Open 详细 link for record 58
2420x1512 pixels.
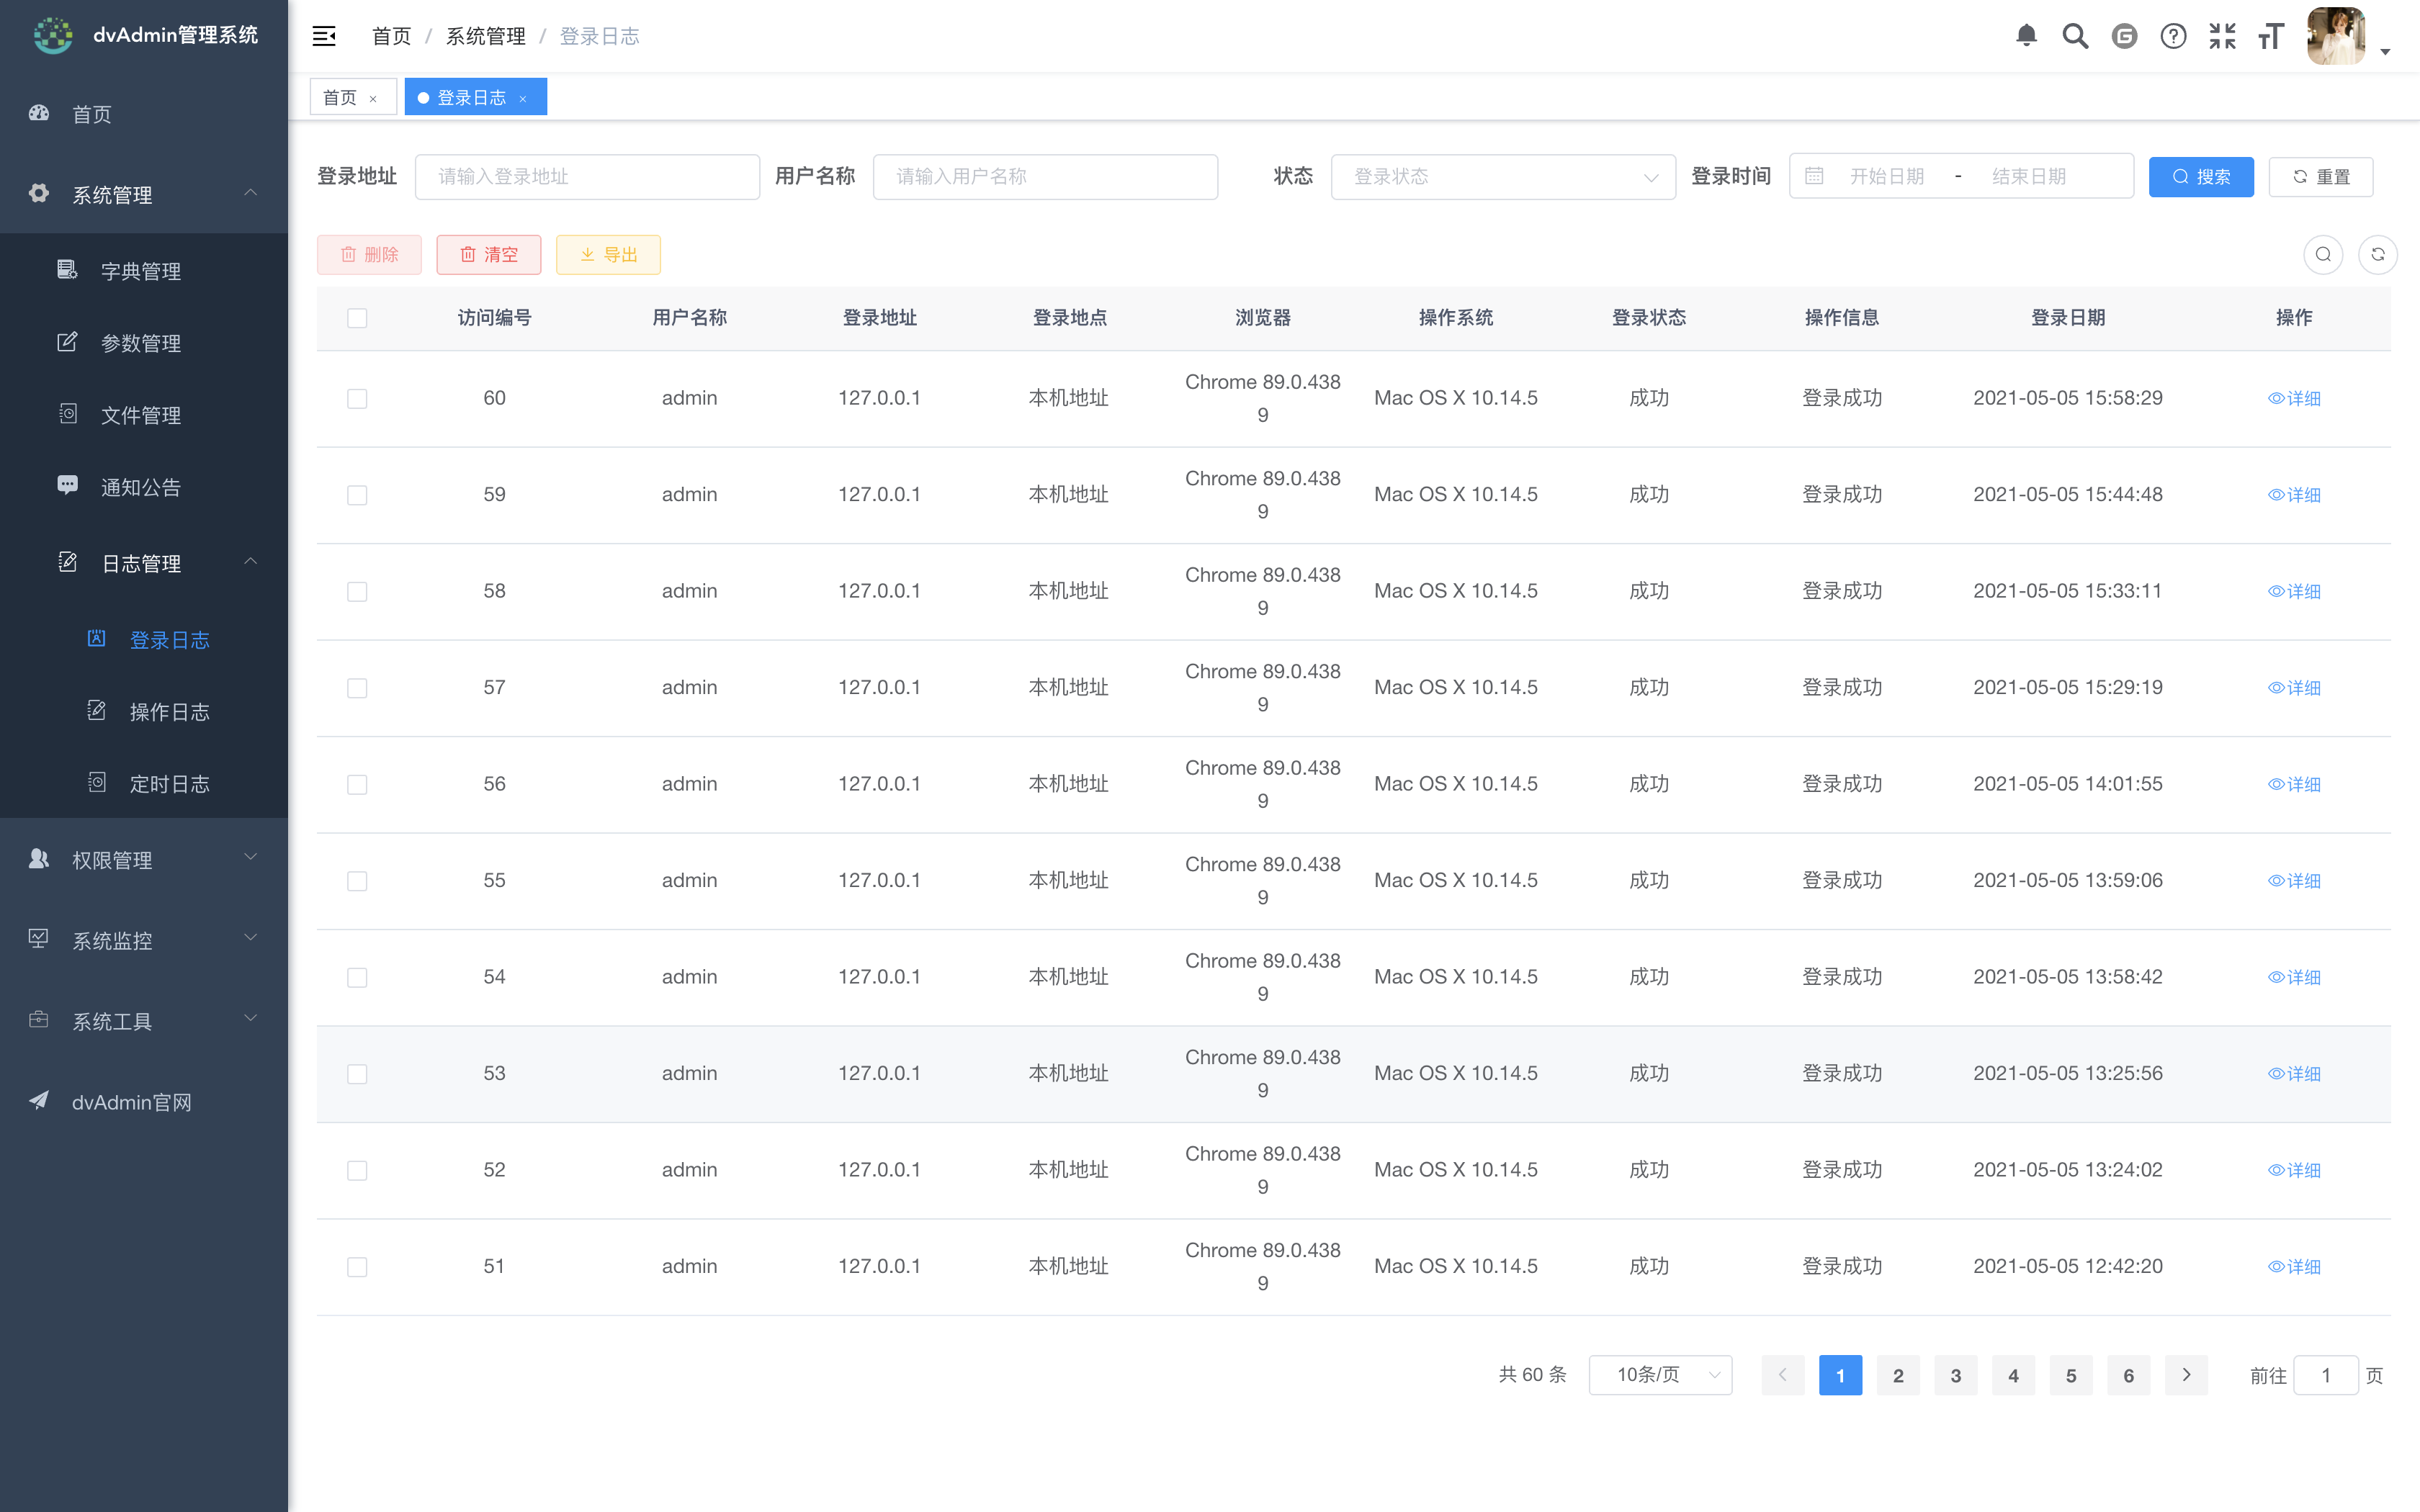tap(2295, 591)
